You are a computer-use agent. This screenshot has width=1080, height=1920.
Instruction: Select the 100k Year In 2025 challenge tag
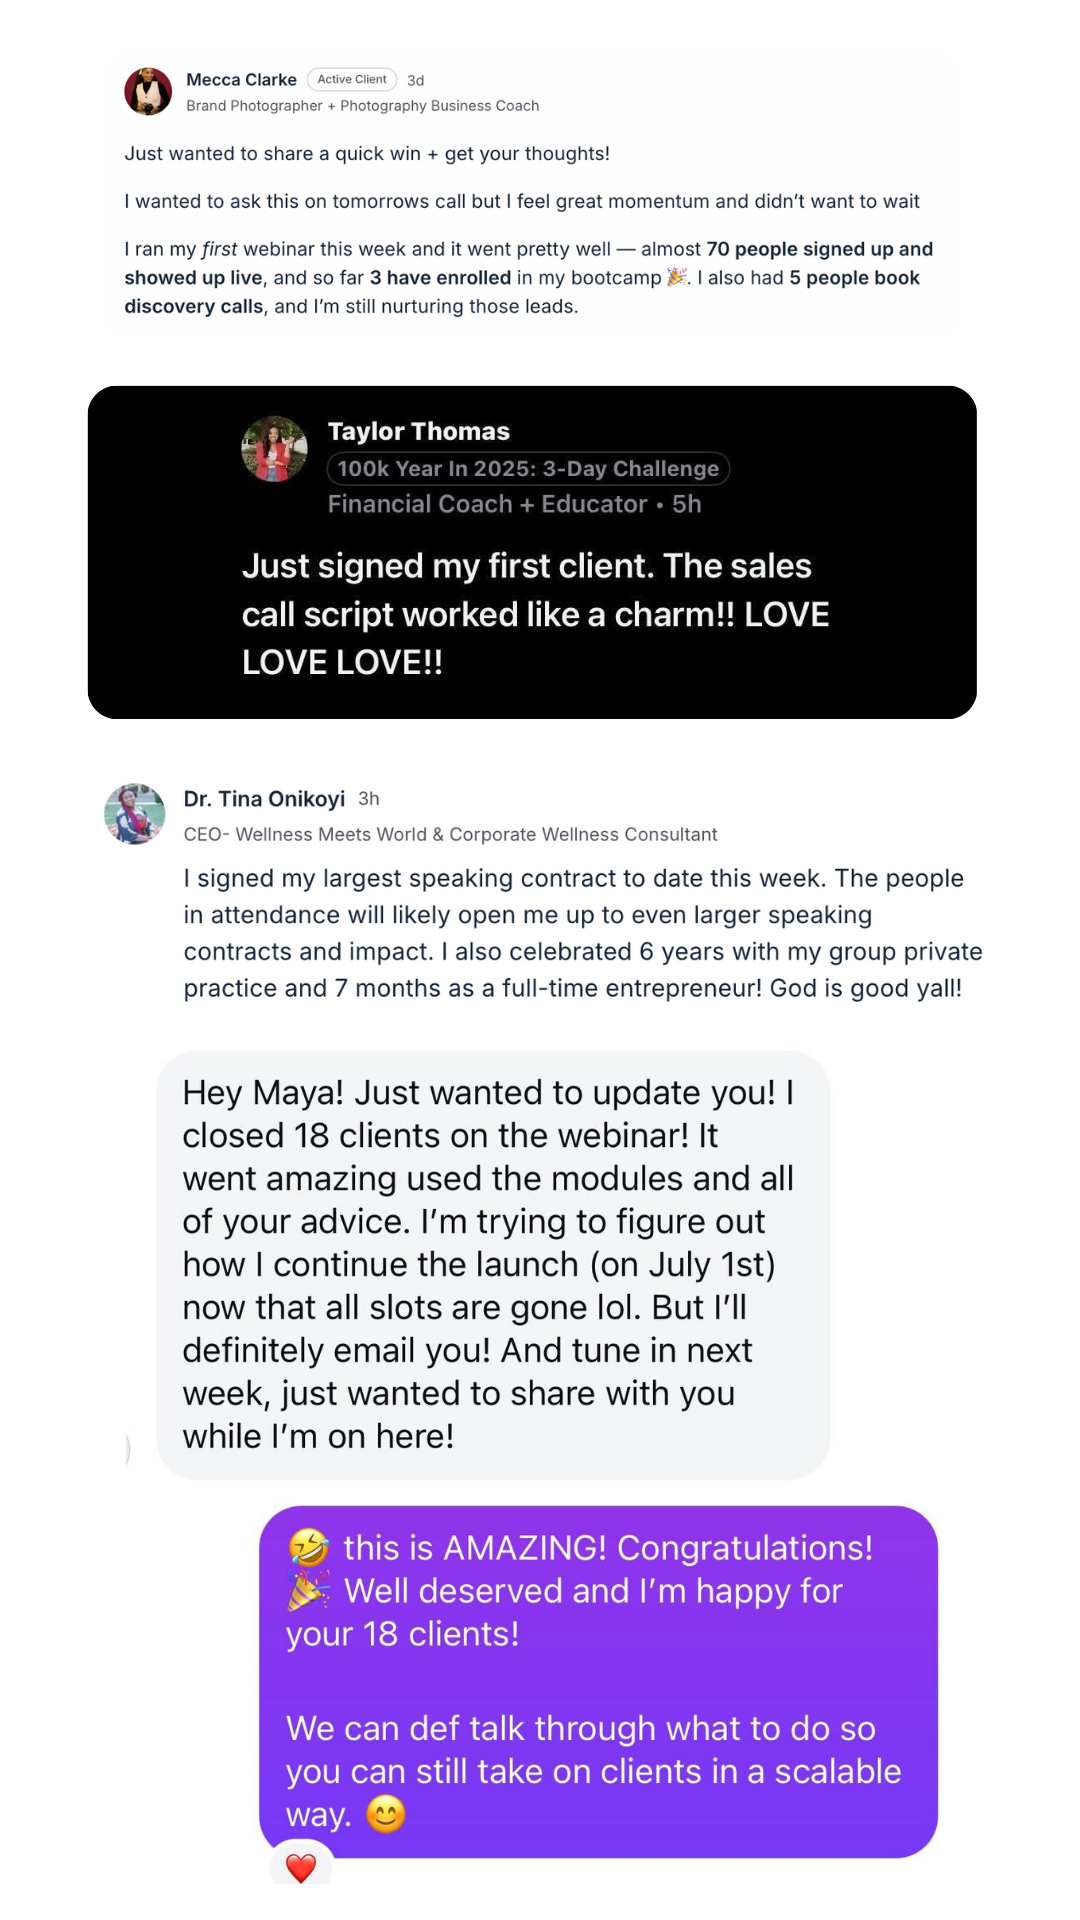click(x=529, y=468)
